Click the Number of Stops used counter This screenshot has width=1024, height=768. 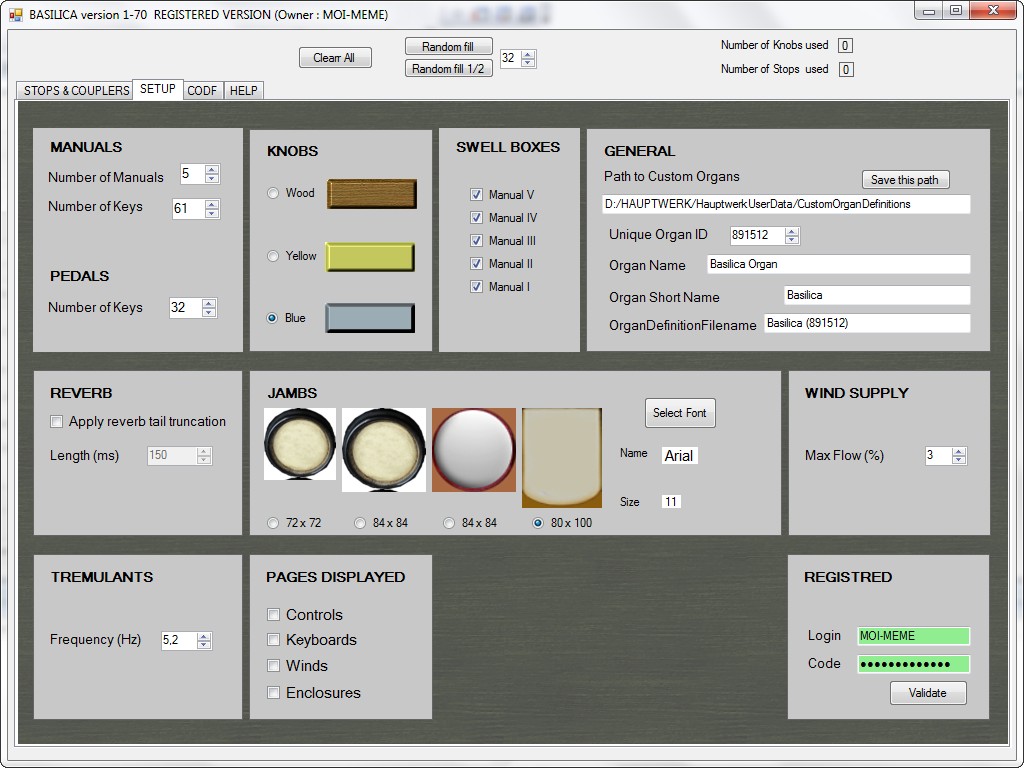[x=846, y=69]
